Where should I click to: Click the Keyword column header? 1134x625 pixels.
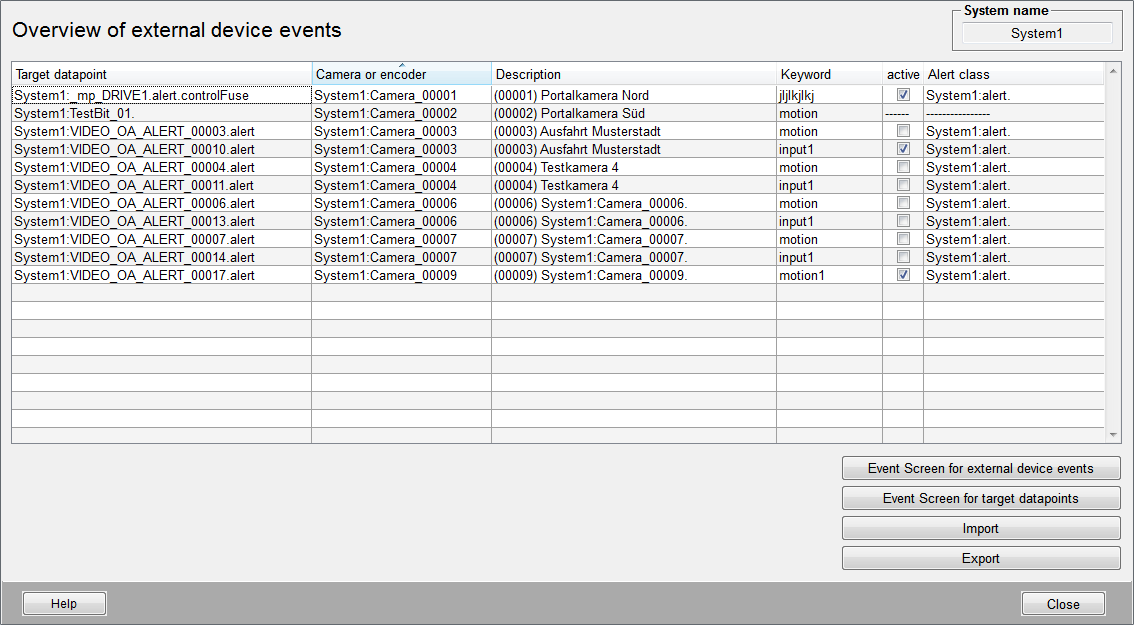pyautogui.click(x=828, y=75)
